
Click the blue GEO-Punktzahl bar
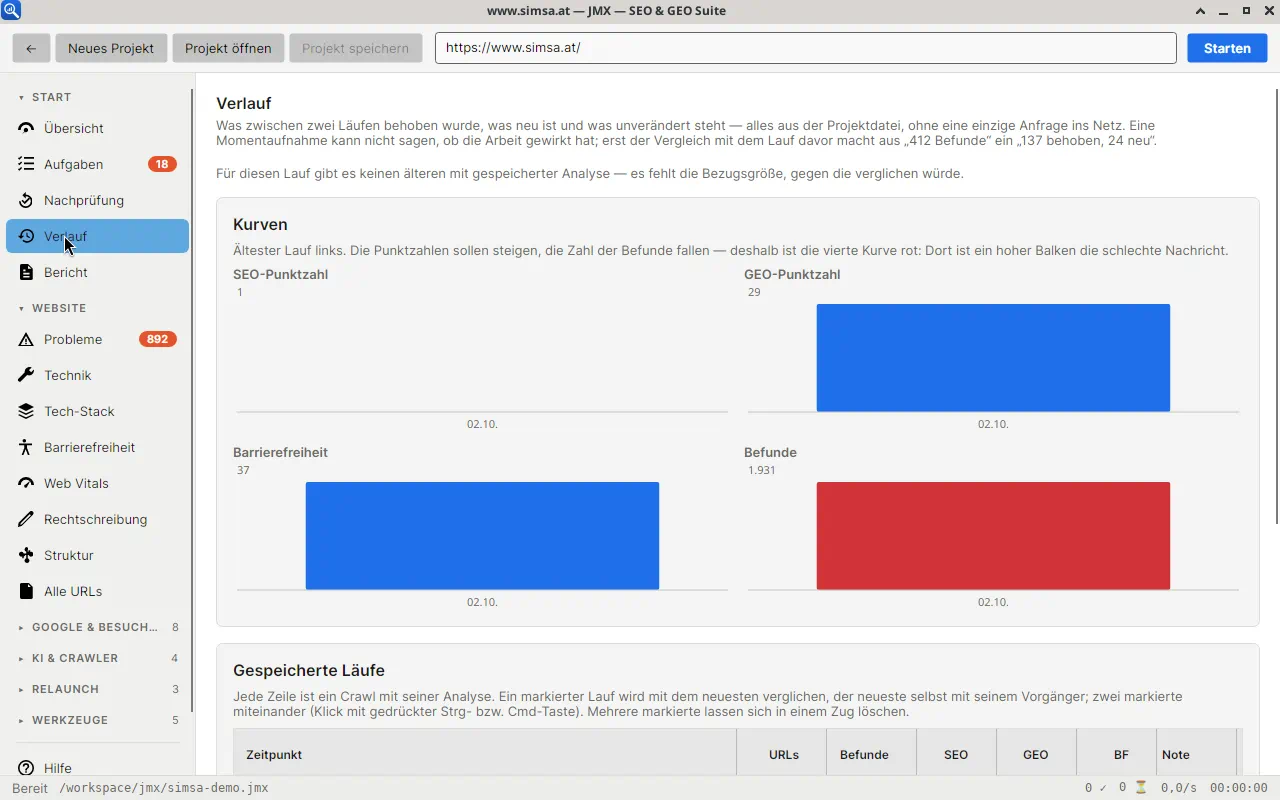coord(993,358)
